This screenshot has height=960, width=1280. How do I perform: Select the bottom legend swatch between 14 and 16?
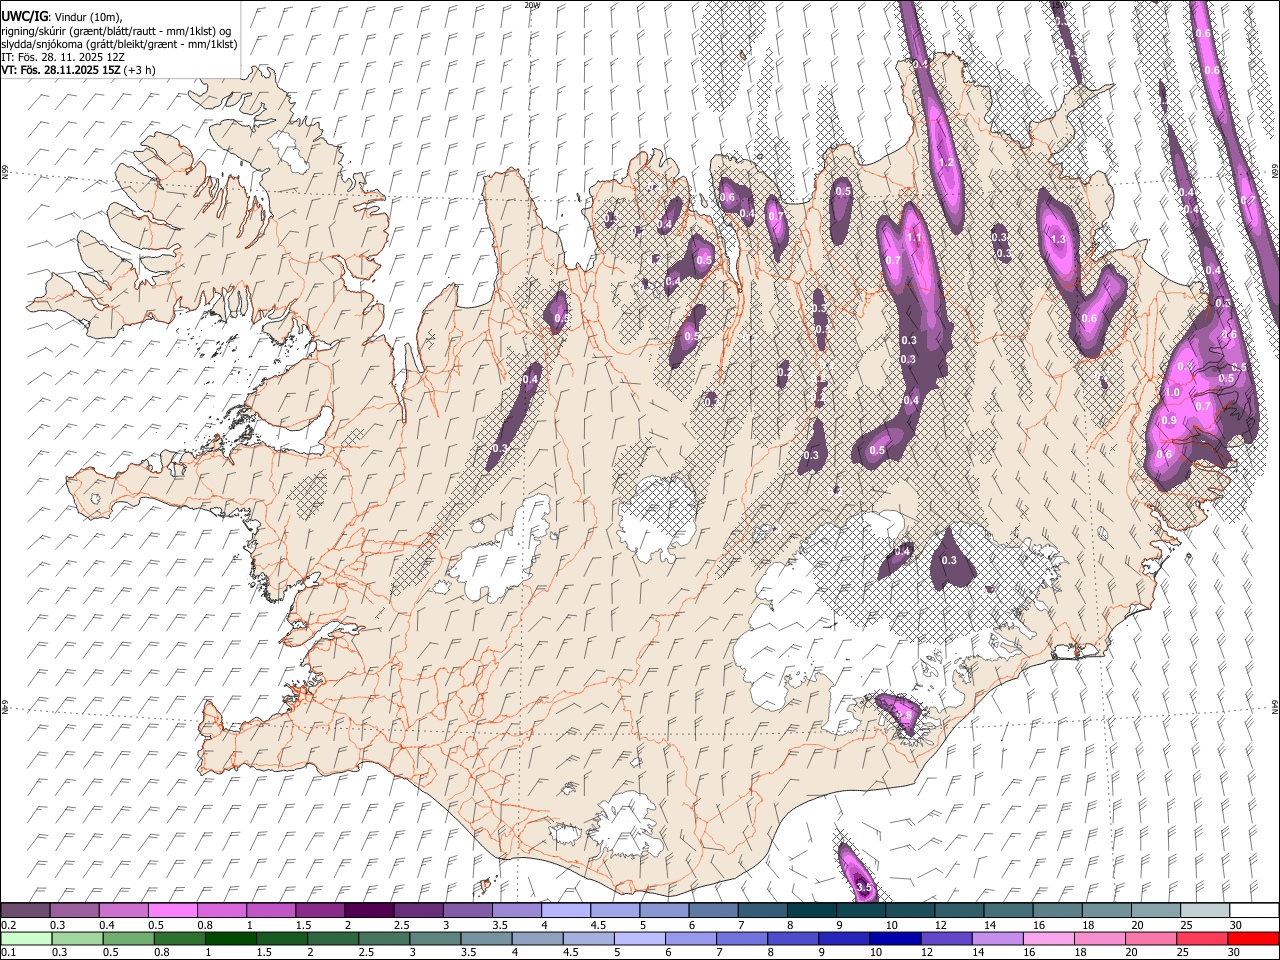tap(997, 938)
